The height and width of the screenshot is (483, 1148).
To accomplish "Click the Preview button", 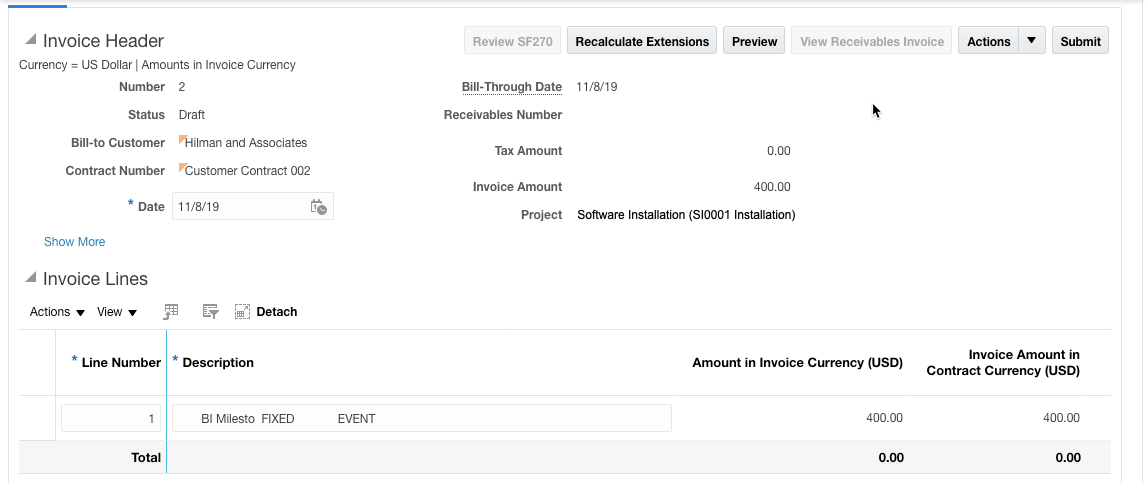I will 754,41.
